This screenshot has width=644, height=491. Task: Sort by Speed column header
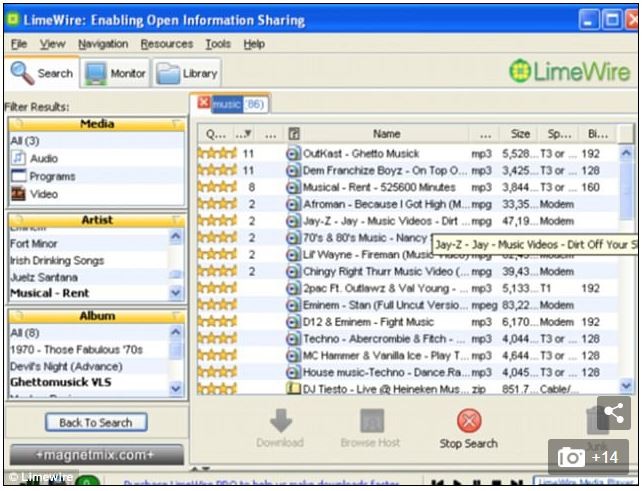[x=559, y=134]
